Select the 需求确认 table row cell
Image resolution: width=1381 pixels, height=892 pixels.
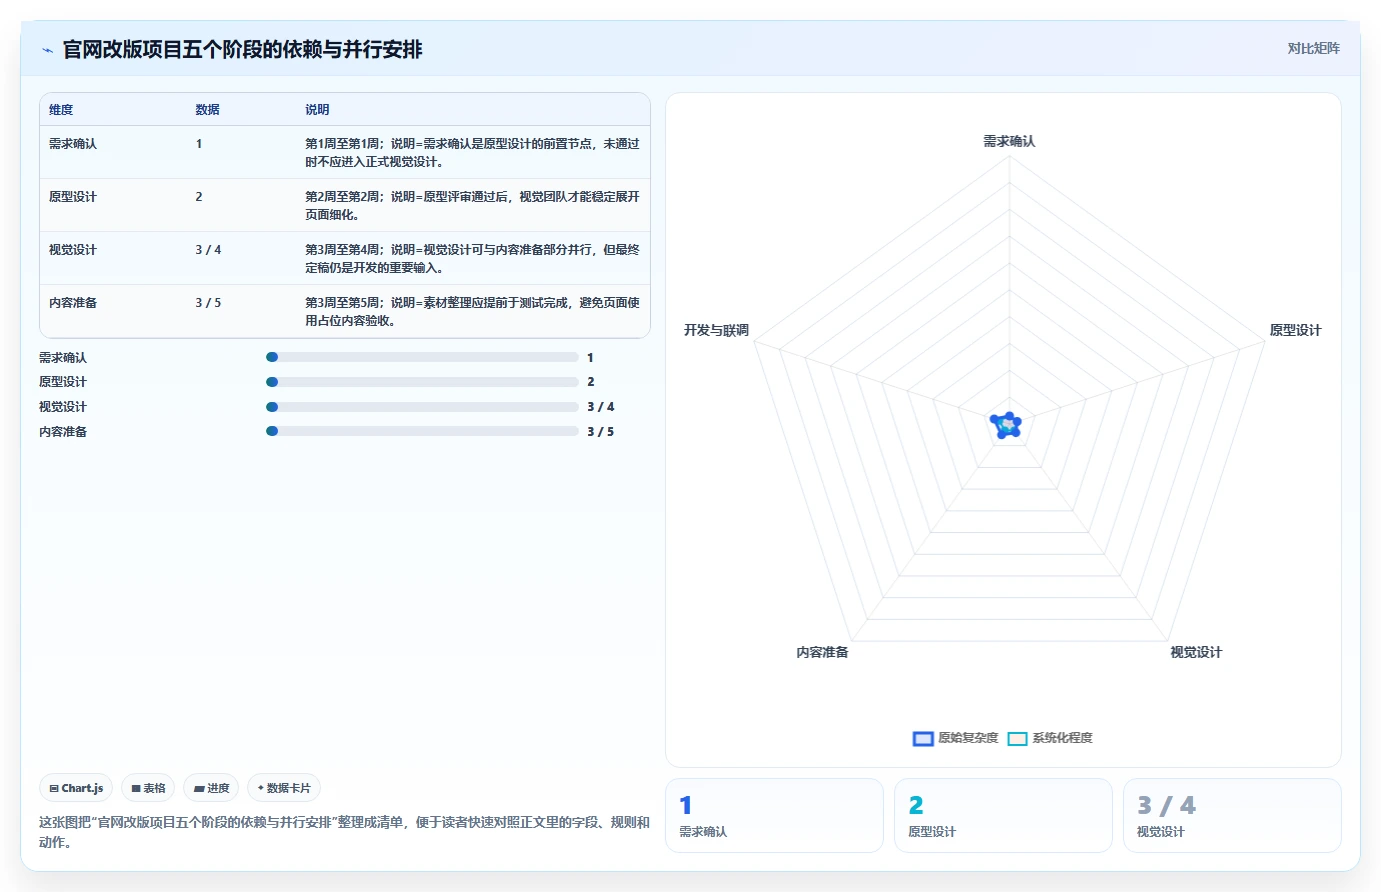(73, 144)
